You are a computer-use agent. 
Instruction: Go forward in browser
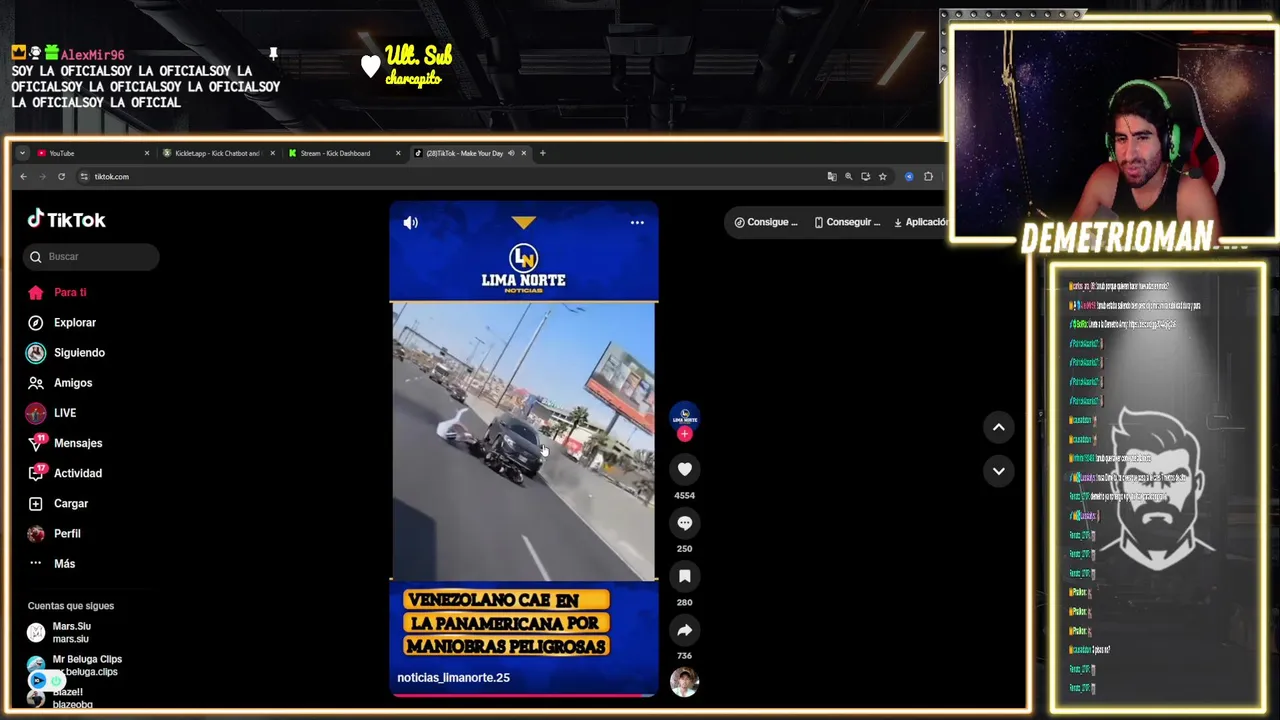[x=42, y=176]
